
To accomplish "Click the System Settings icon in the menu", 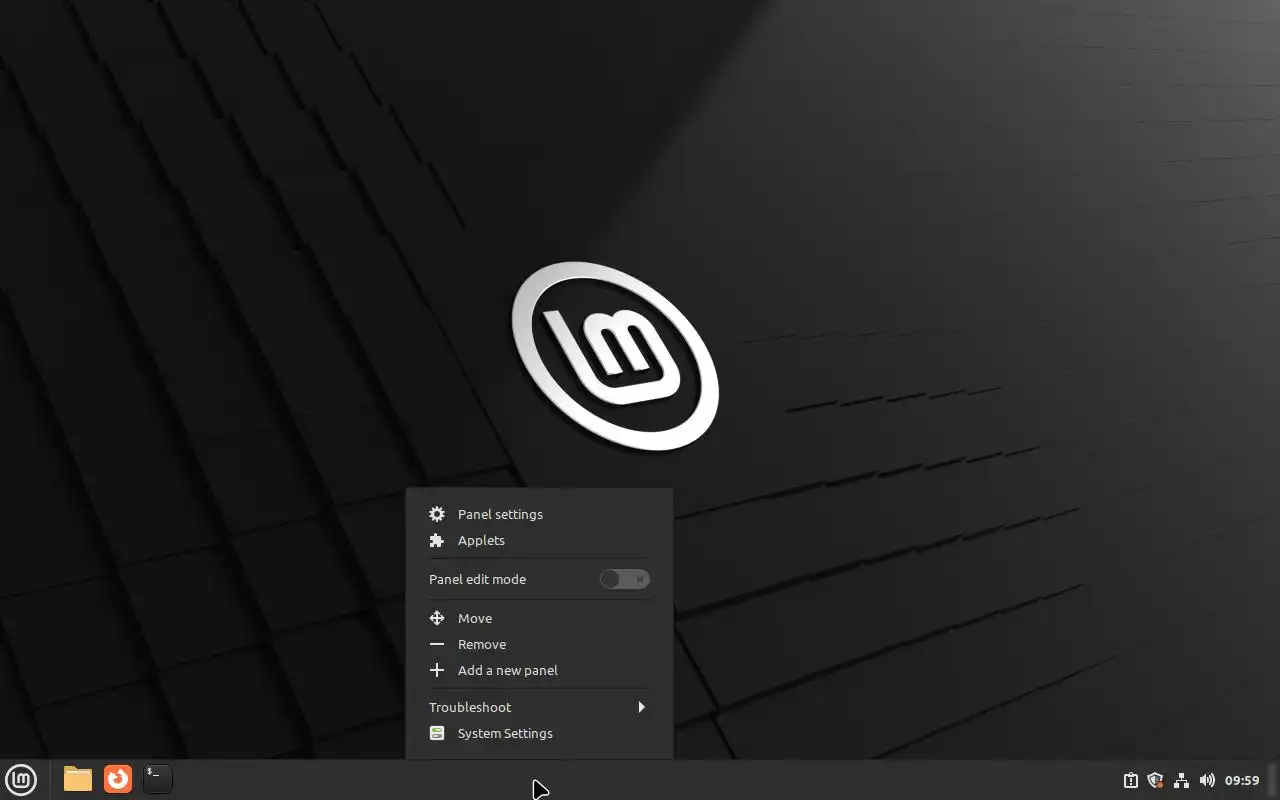I will coord(437,733).
